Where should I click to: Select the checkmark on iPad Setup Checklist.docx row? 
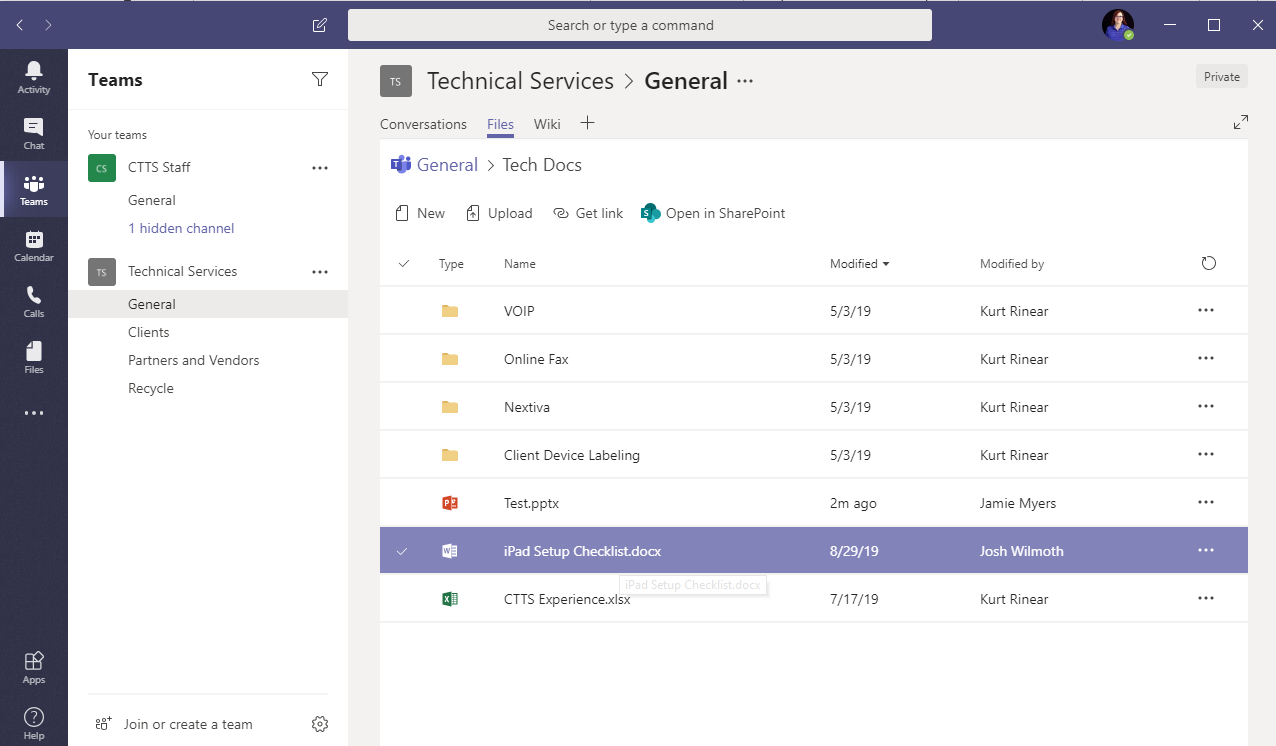(x=403, y=550)
